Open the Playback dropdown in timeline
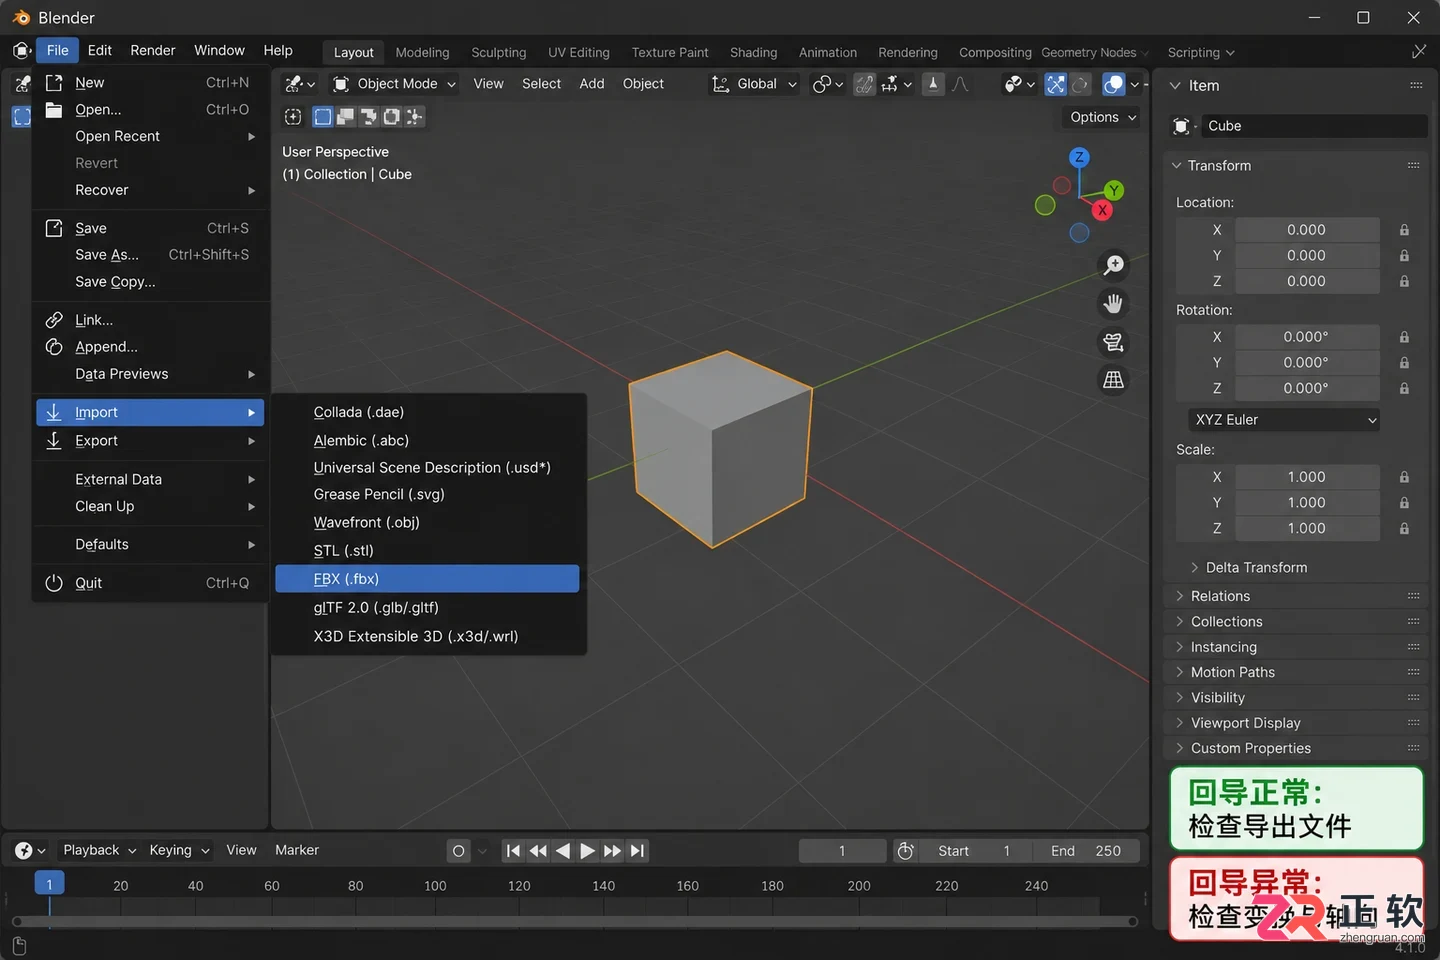This screenshot has height=960, width=1440. (99, 851)
